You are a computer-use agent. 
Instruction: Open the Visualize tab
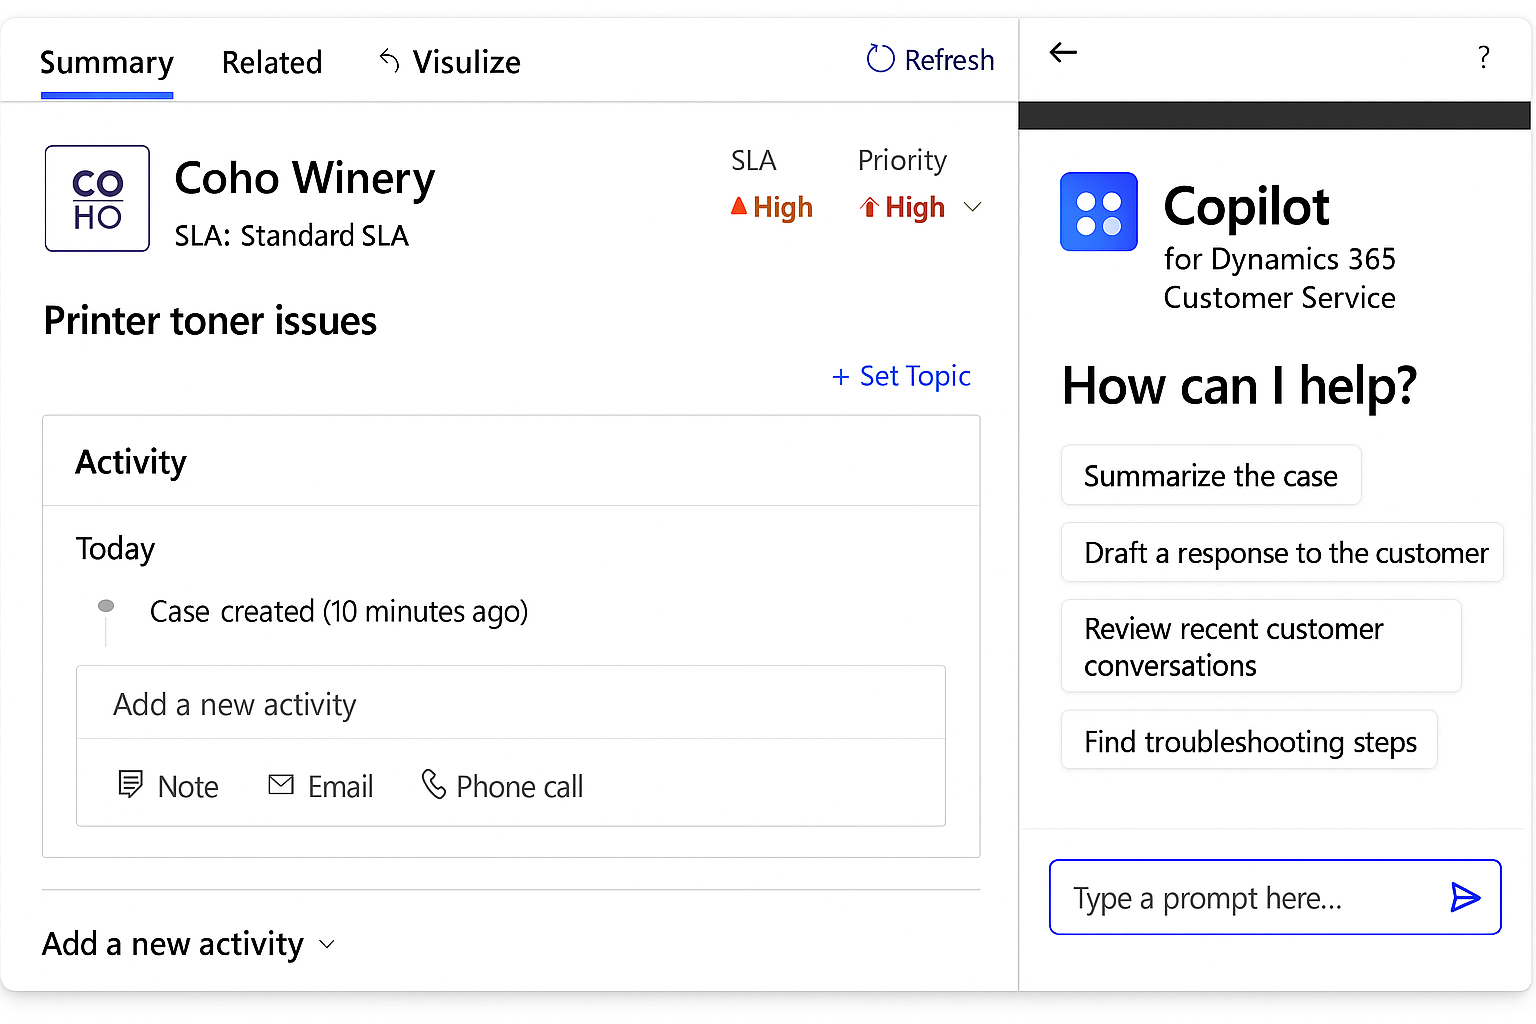(466, 61)
